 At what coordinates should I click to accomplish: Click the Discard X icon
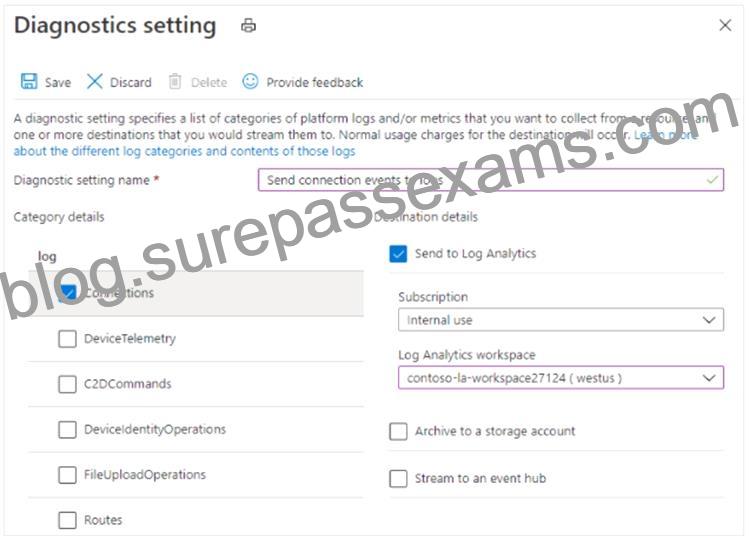pos(95,81)
